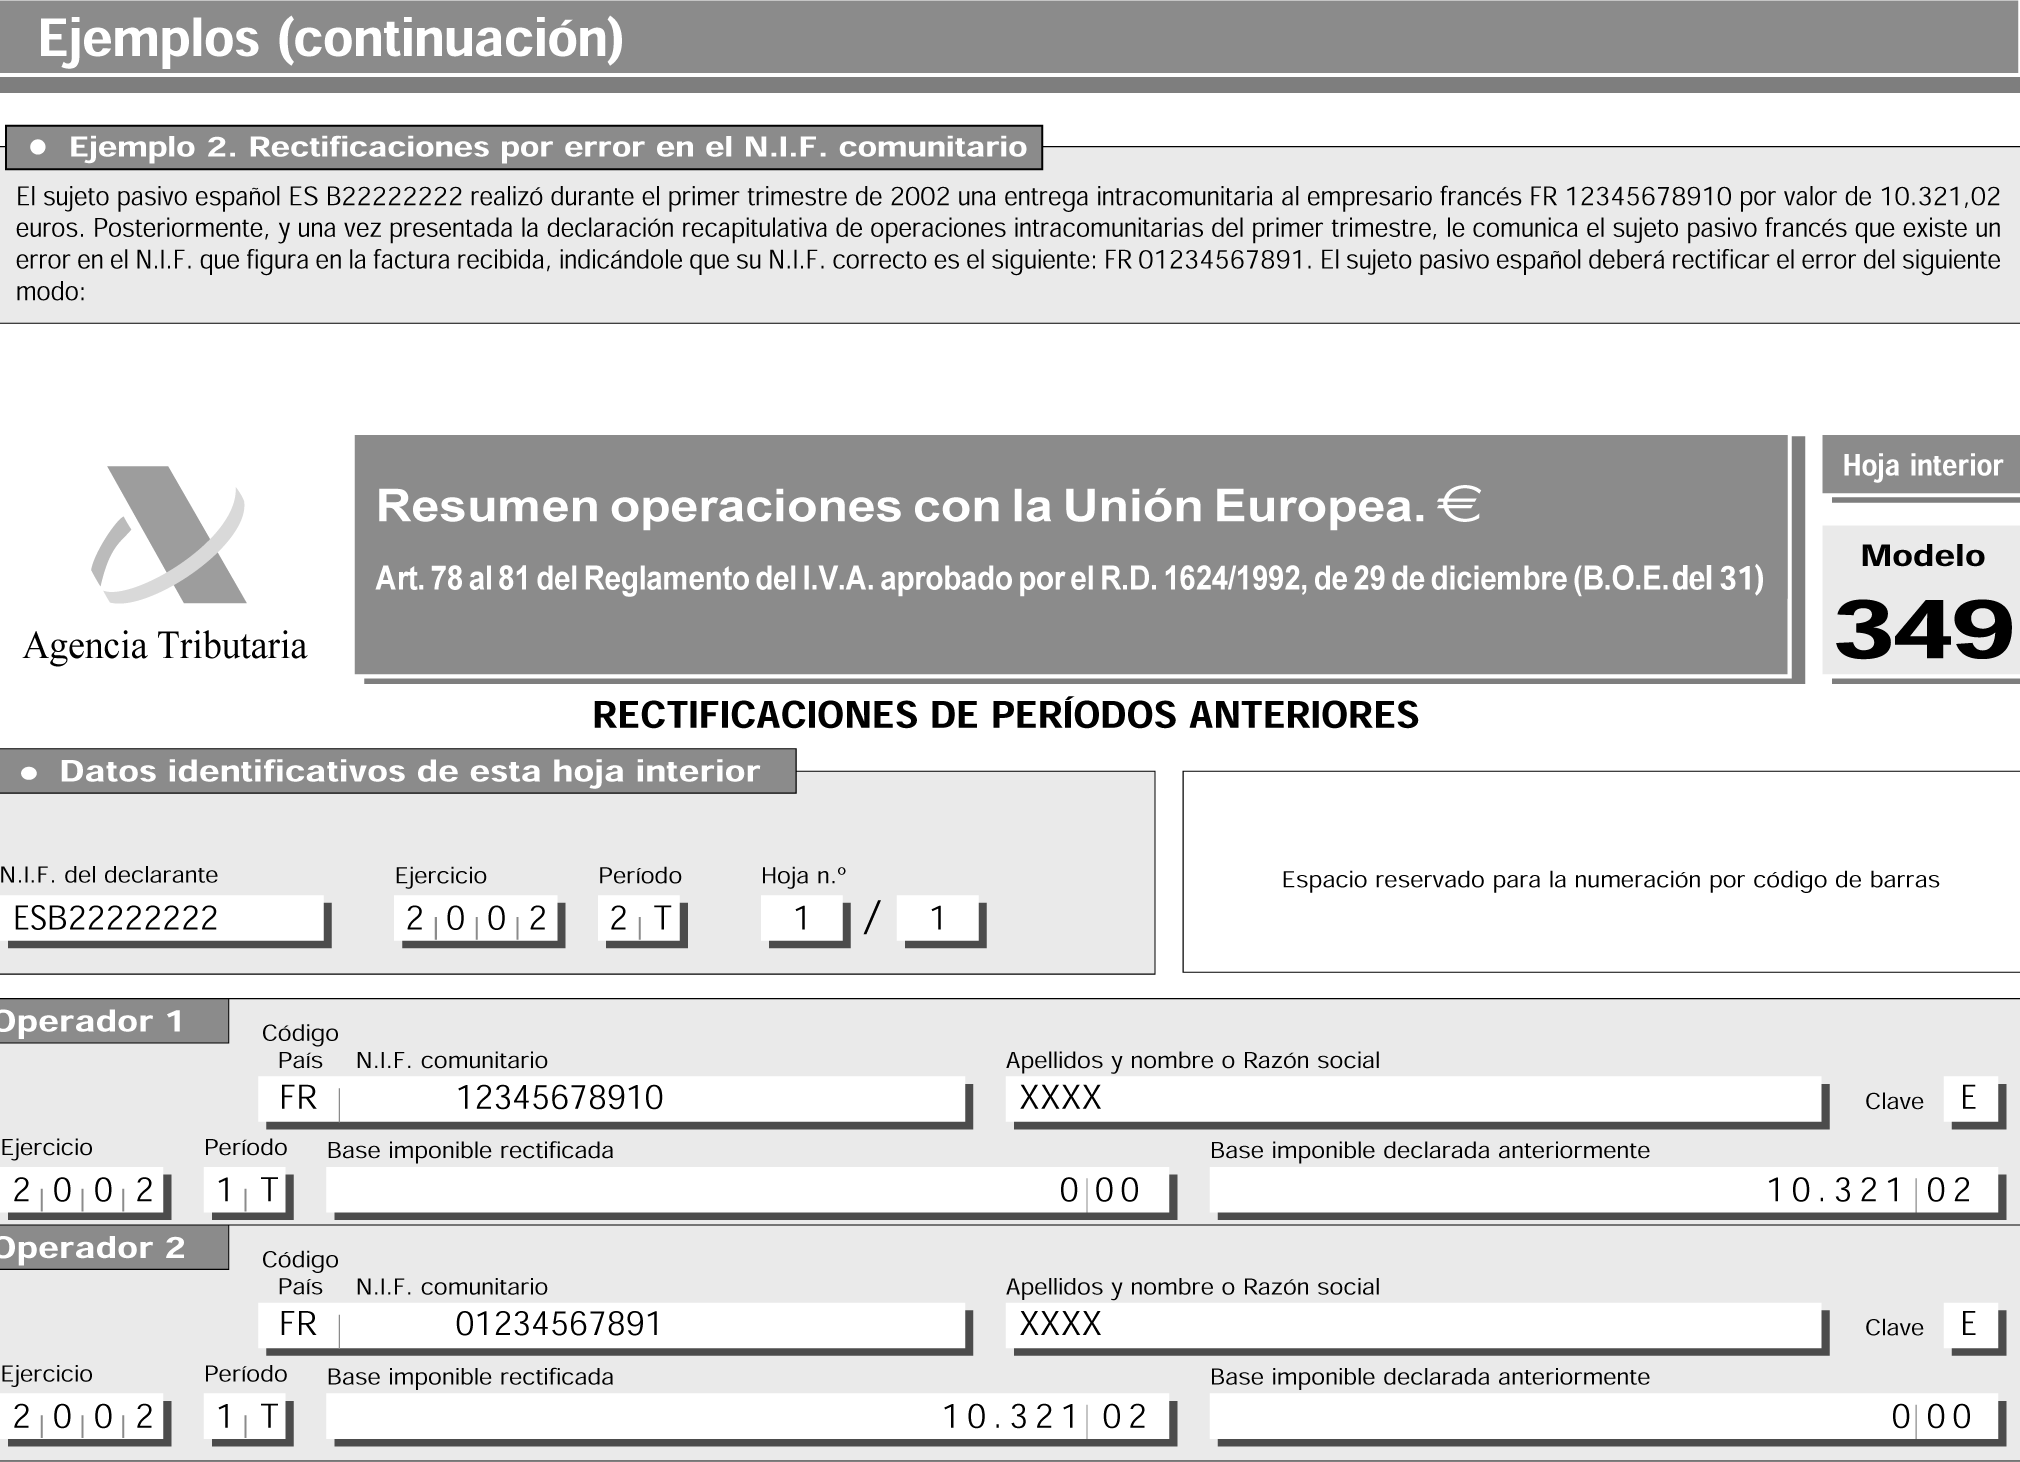Click Operador 2 Código País field
Image resolution: width=2020 pixels, height=1462 pixels.
(298, 1325)
